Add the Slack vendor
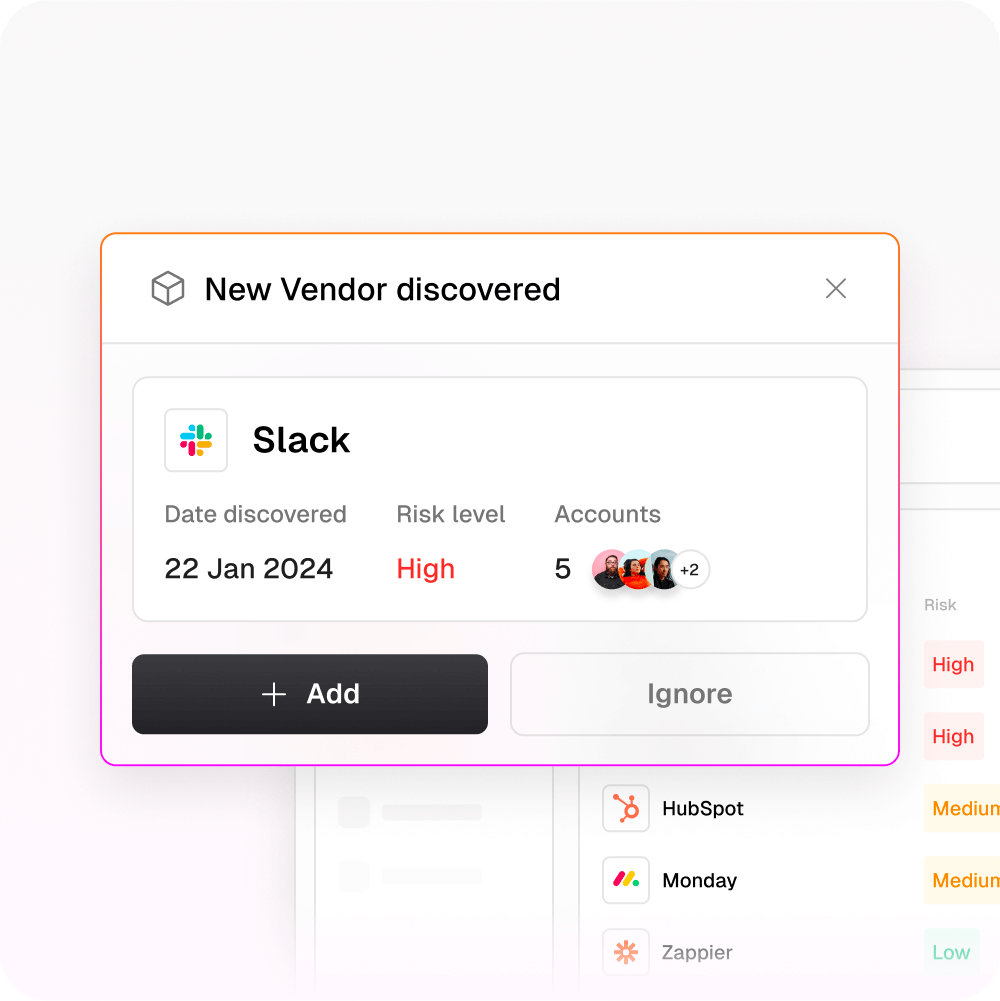Image resolution: width=1000 pixels, height=1001 pixels. coord(310,694)
